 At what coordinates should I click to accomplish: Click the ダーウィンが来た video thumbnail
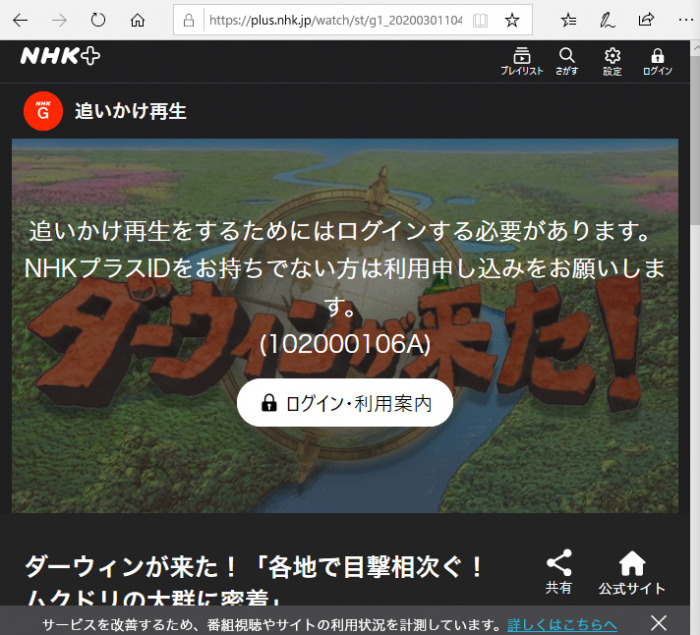click(345, 326)
